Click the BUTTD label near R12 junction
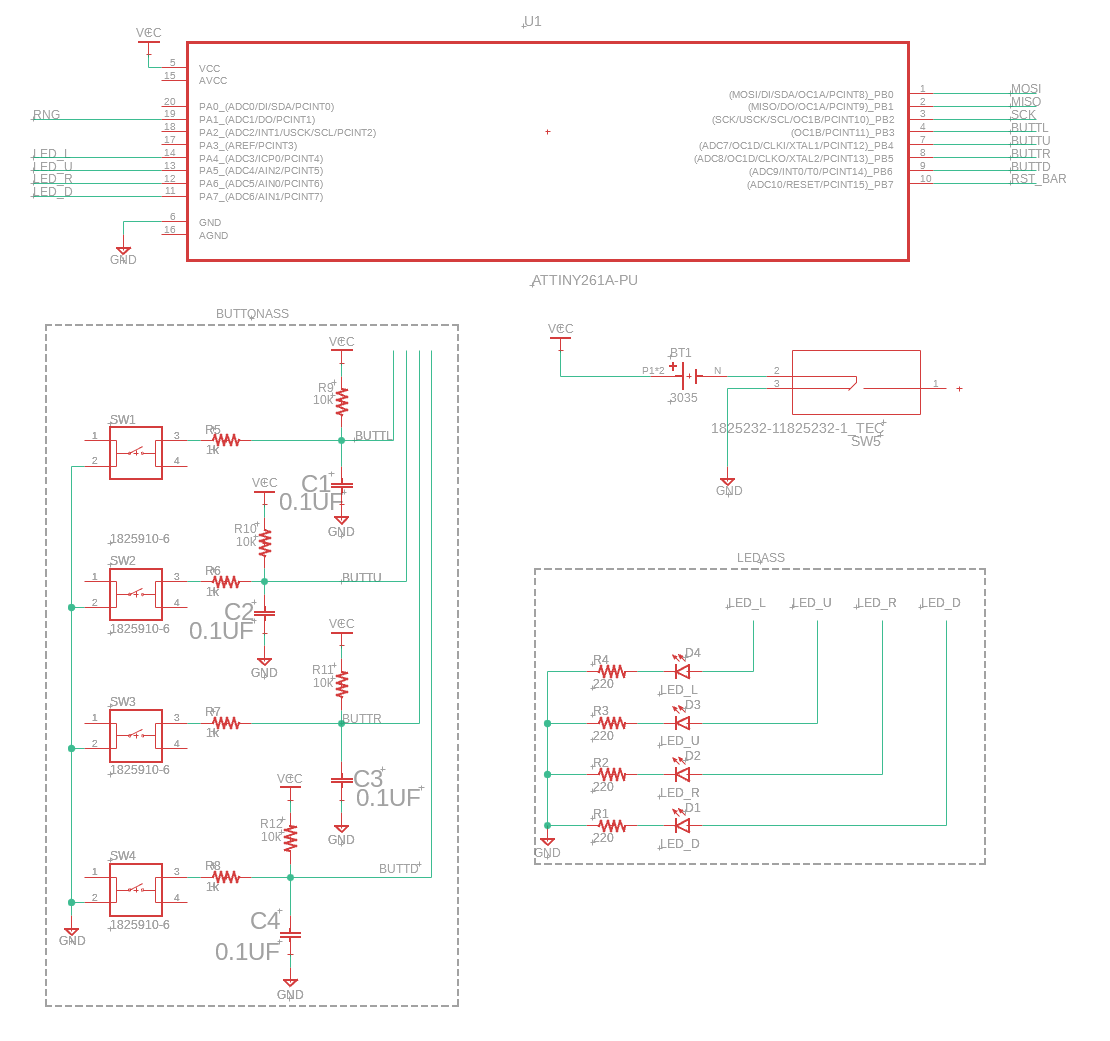This screenshot has width=1110, height=1041. click(x=399, y=868)
